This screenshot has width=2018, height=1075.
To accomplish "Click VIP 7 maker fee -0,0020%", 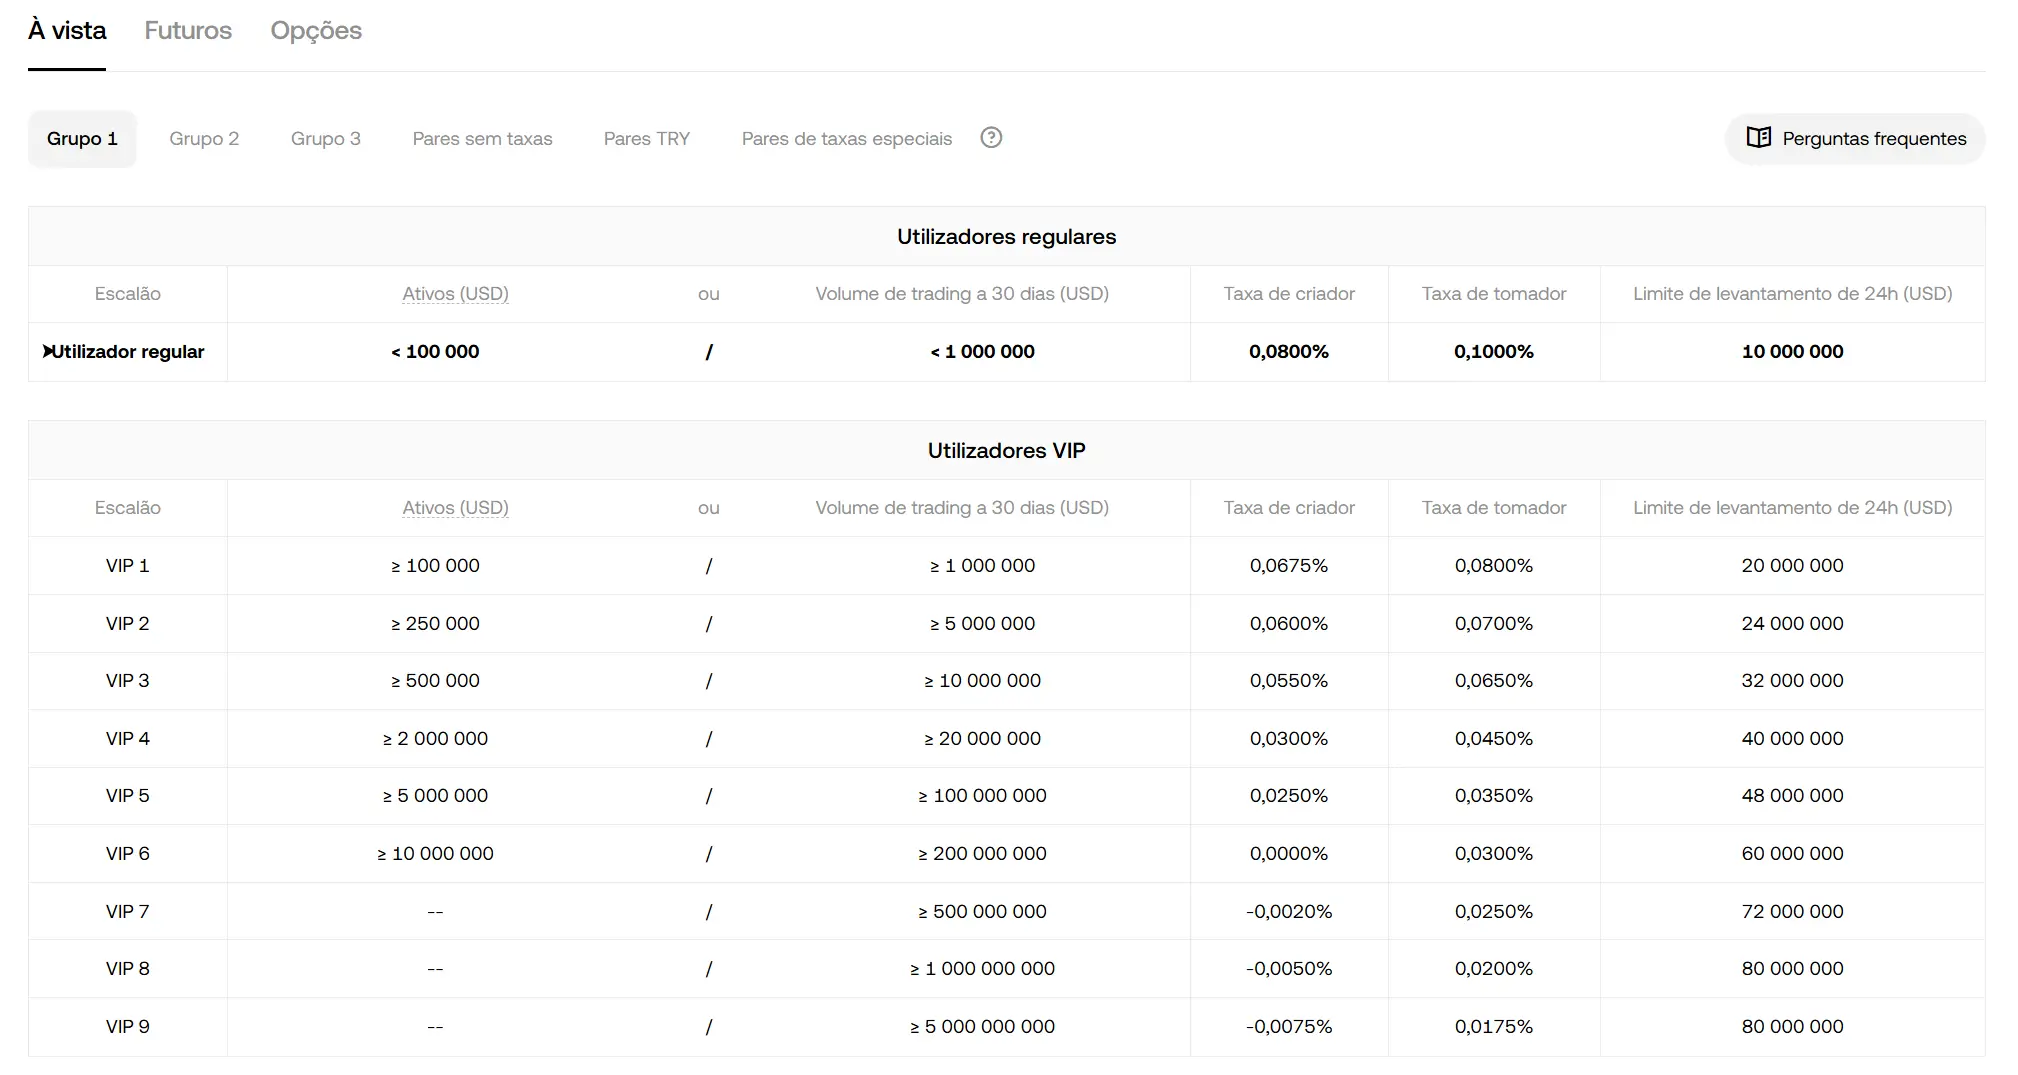I will coord(1288,912).
